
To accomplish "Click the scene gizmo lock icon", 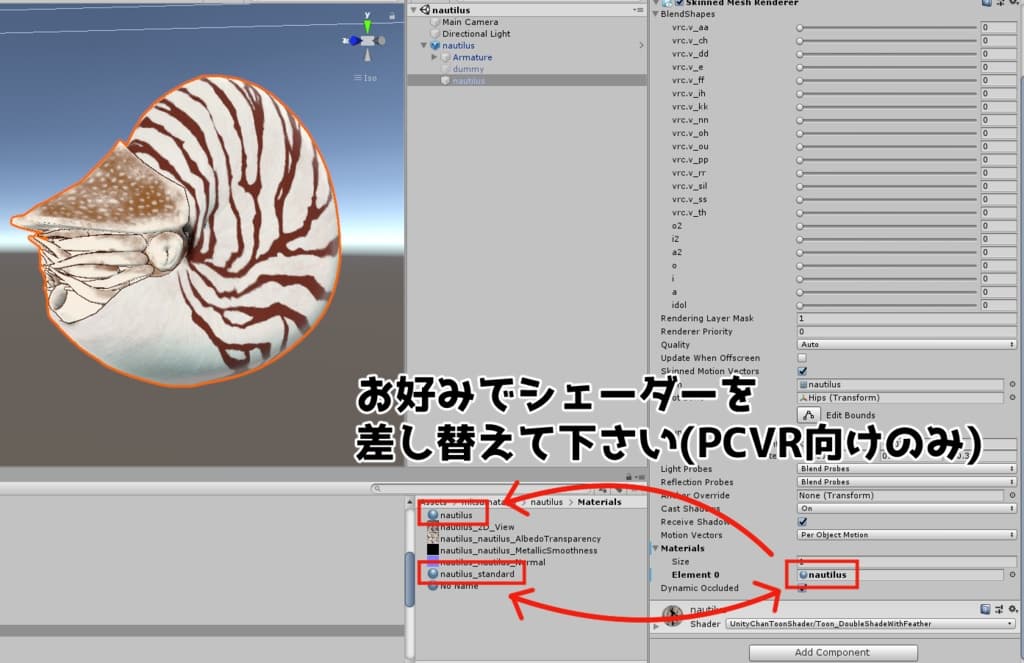I will point(392,16).
